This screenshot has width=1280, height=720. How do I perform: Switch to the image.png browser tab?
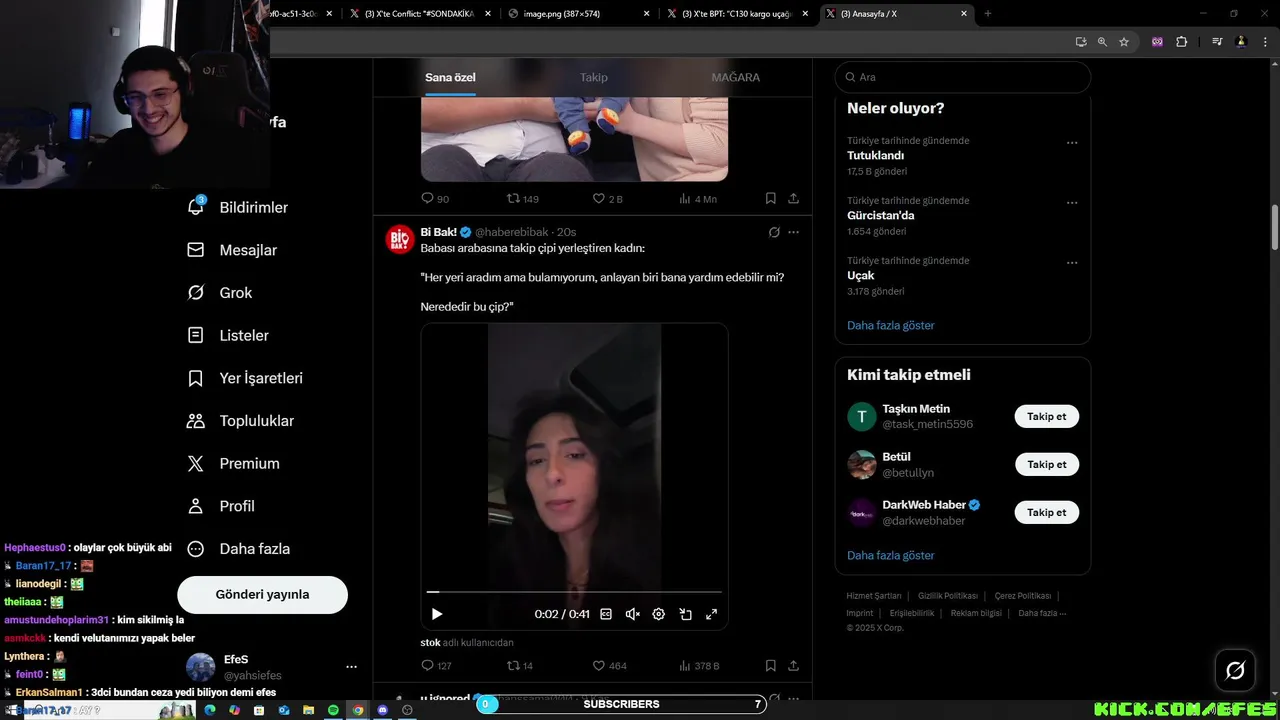click(578, 14)
